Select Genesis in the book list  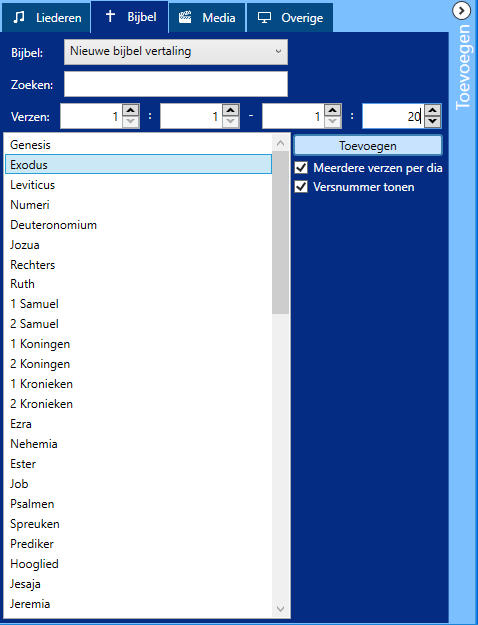pos(138,145)
